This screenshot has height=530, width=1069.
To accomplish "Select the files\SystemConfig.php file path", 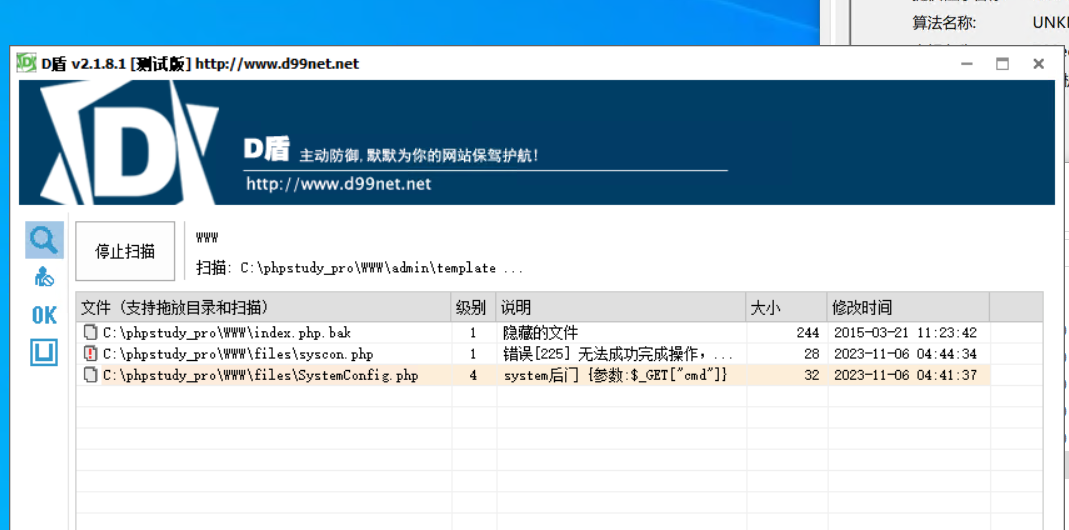I will click(x=260, y=375).
